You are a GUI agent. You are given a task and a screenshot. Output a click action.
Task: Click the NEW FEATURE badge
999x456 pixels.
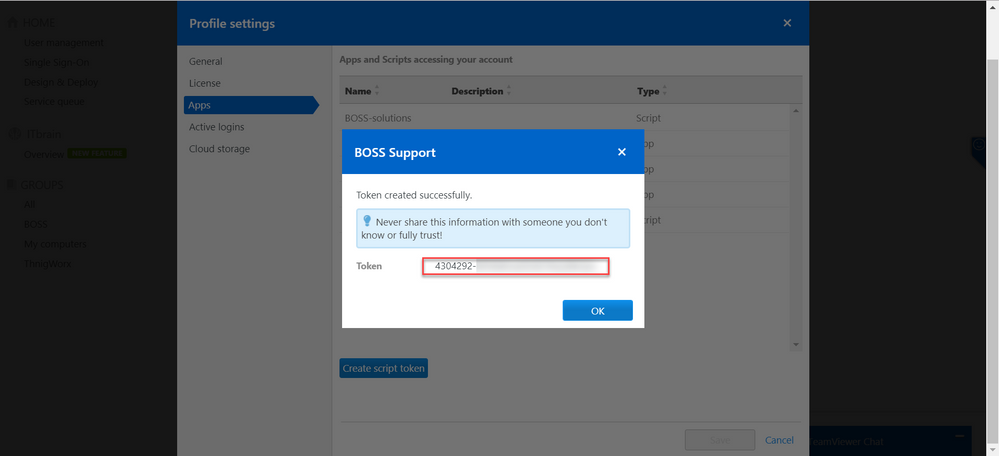tap(97, 153)
